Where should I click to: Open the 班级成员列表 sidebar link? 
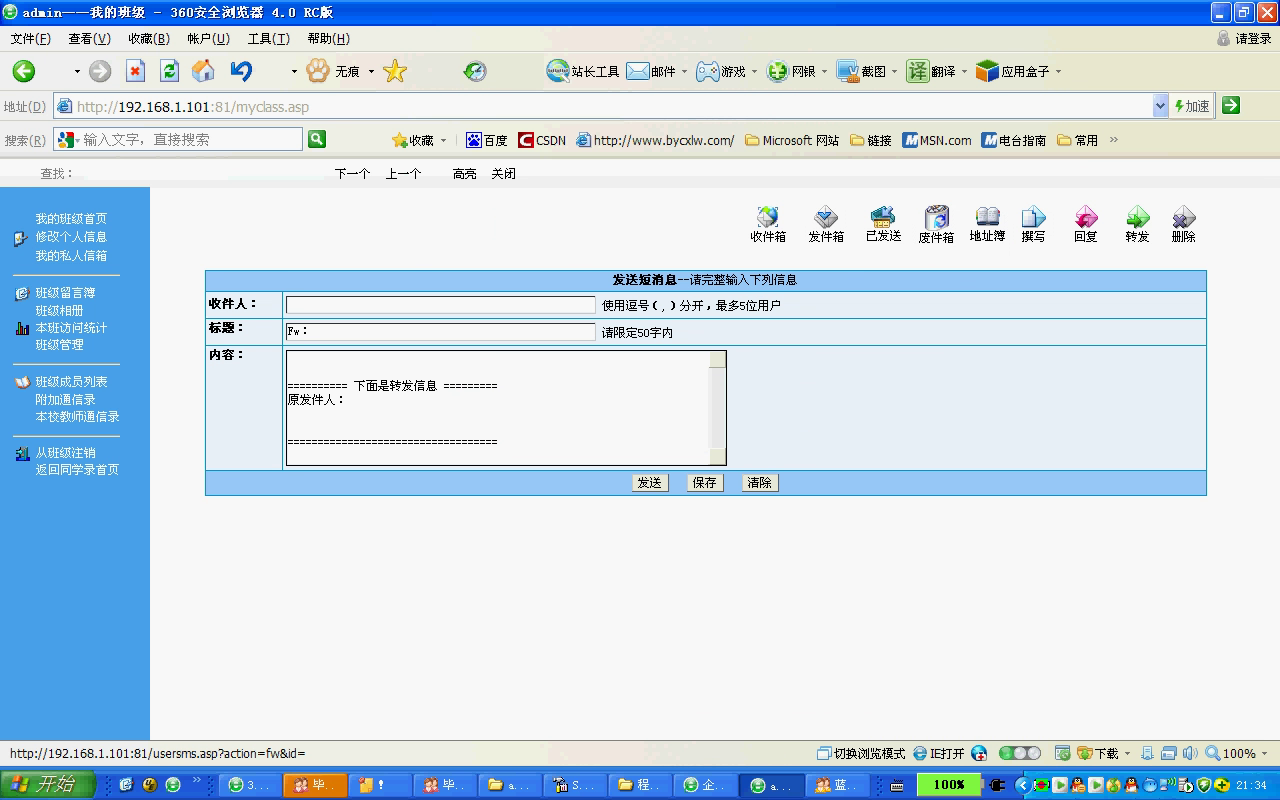(71, 382)
